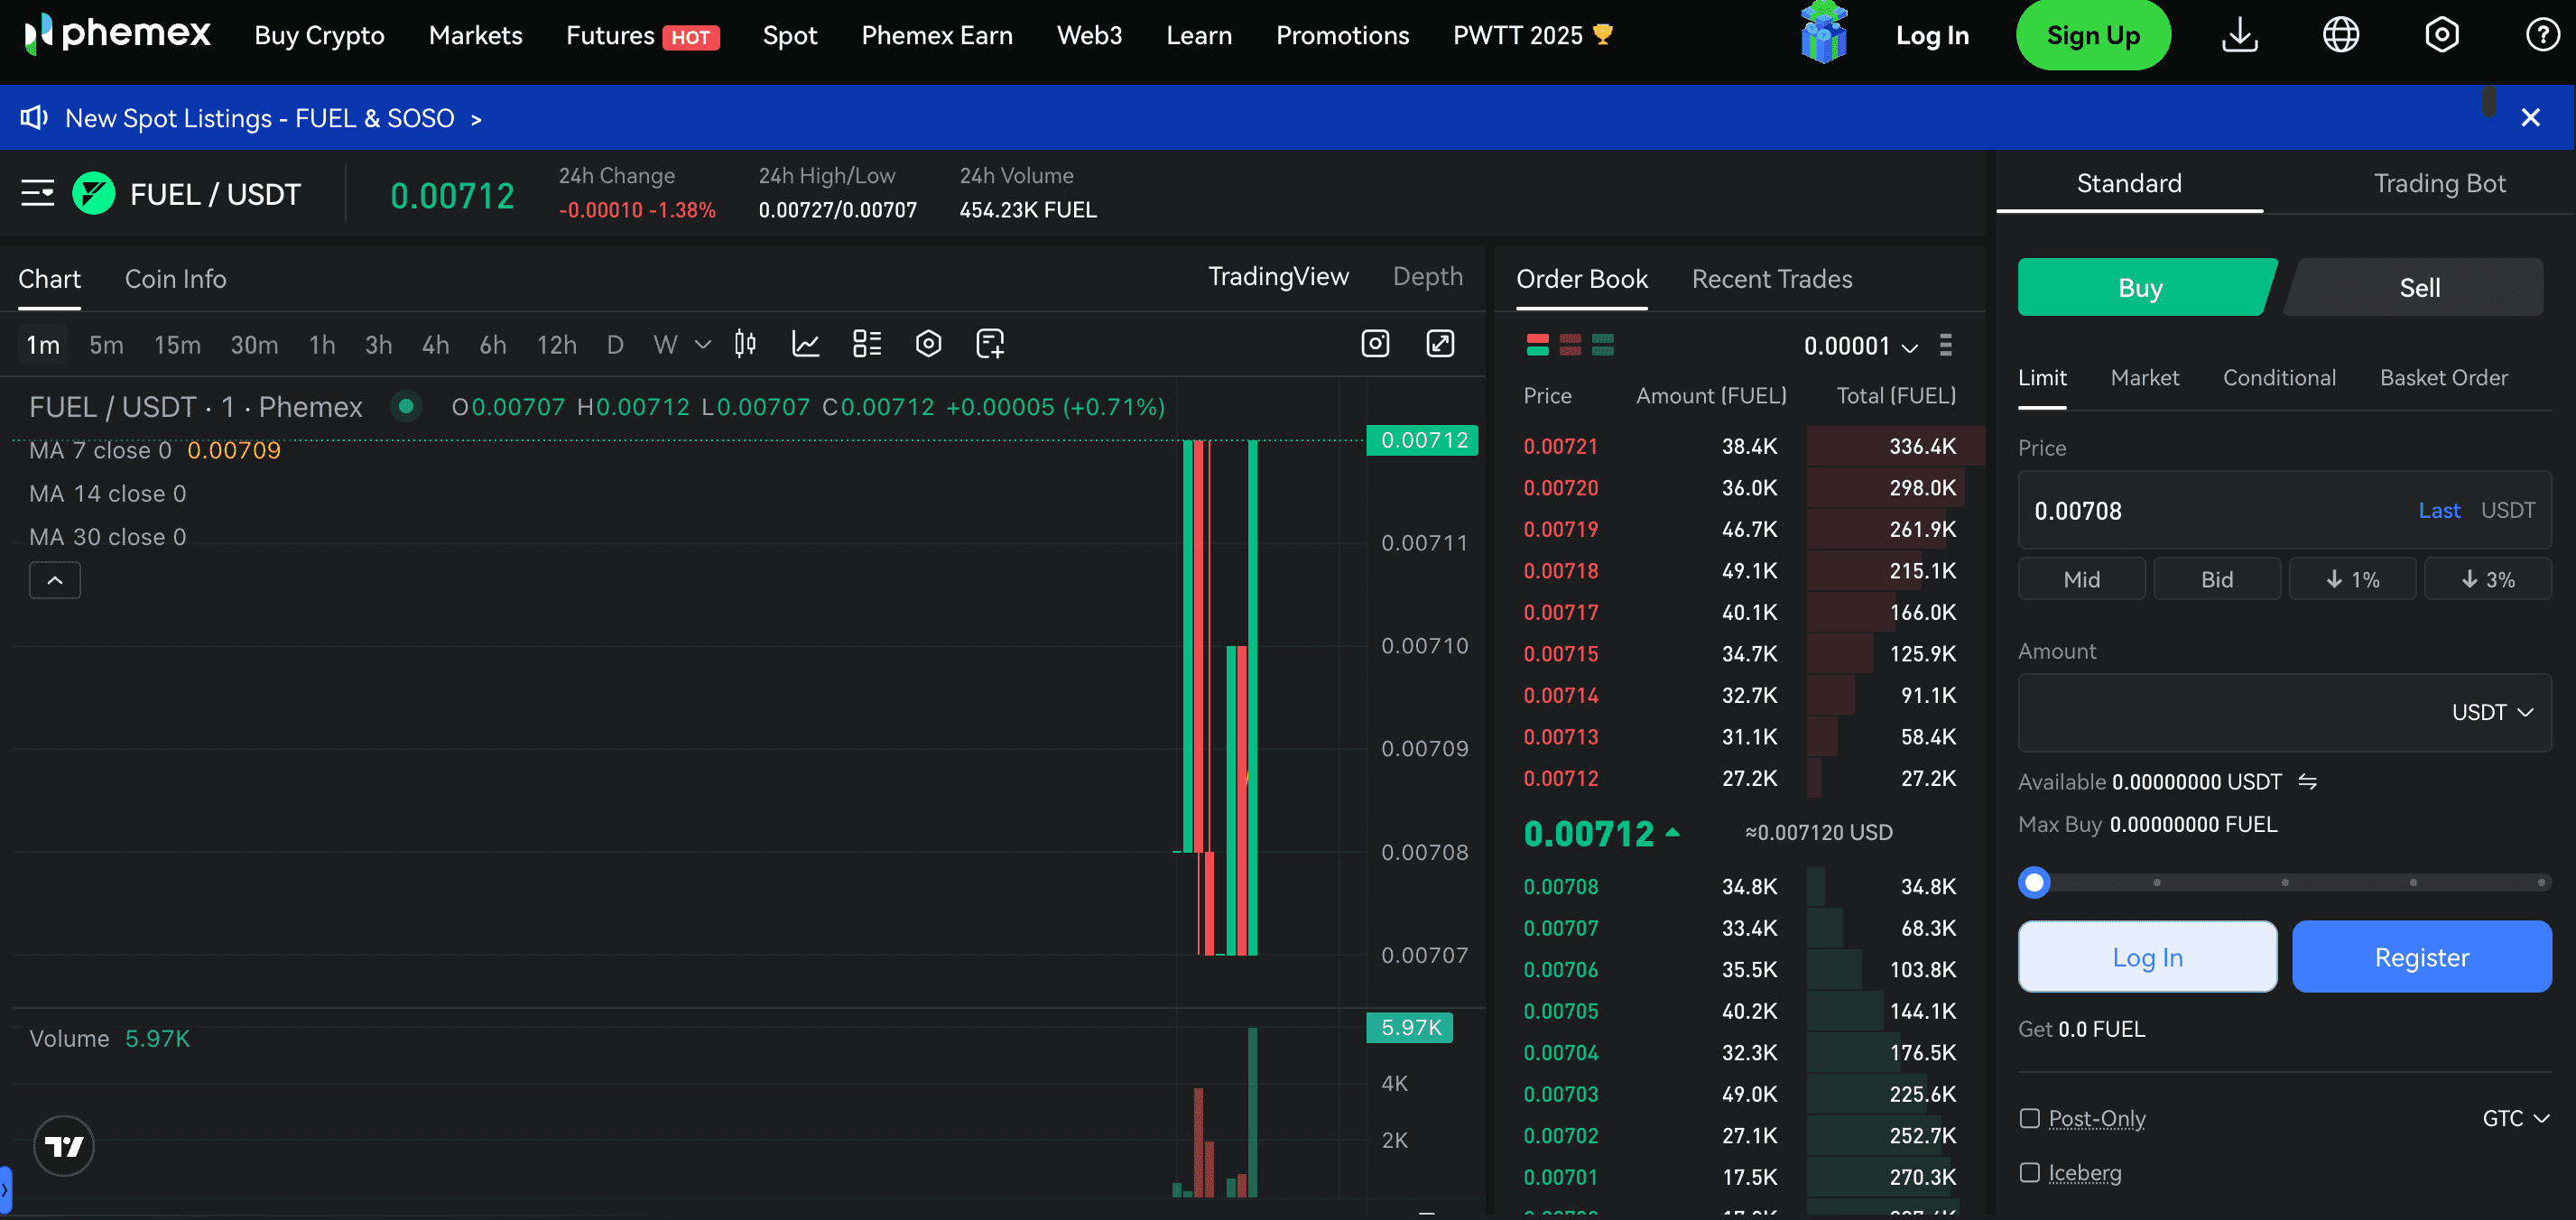The width and height of the screenshot is (2576, 1220).
Task: Click the Mid price button
Action: point(2081,579)
